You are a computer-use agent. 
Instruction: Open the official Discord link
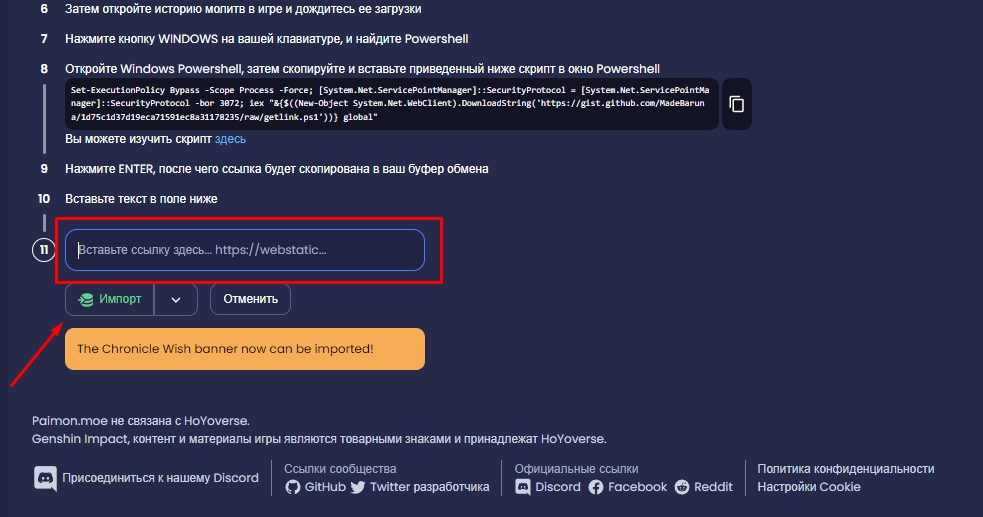click(548, 487)
